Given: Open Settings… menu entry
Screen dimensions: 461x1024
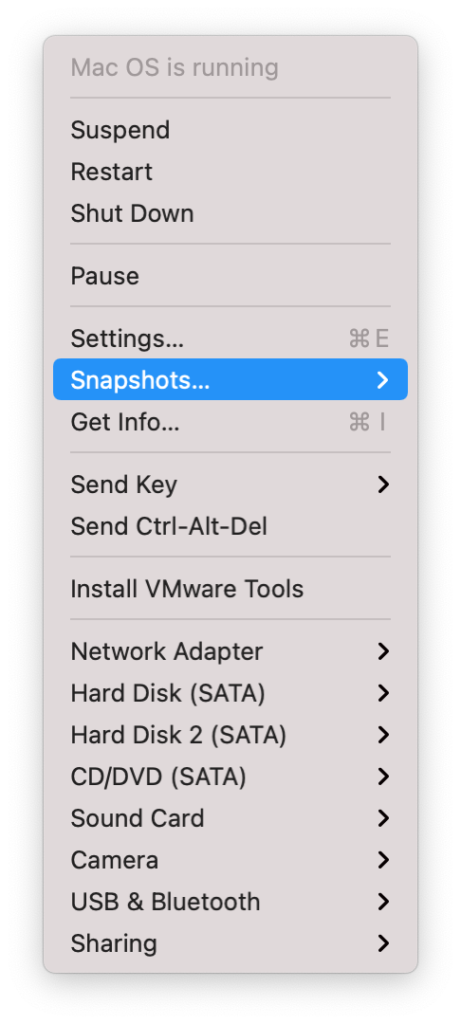Looking at the screenshot, I should tap(230, 338).
